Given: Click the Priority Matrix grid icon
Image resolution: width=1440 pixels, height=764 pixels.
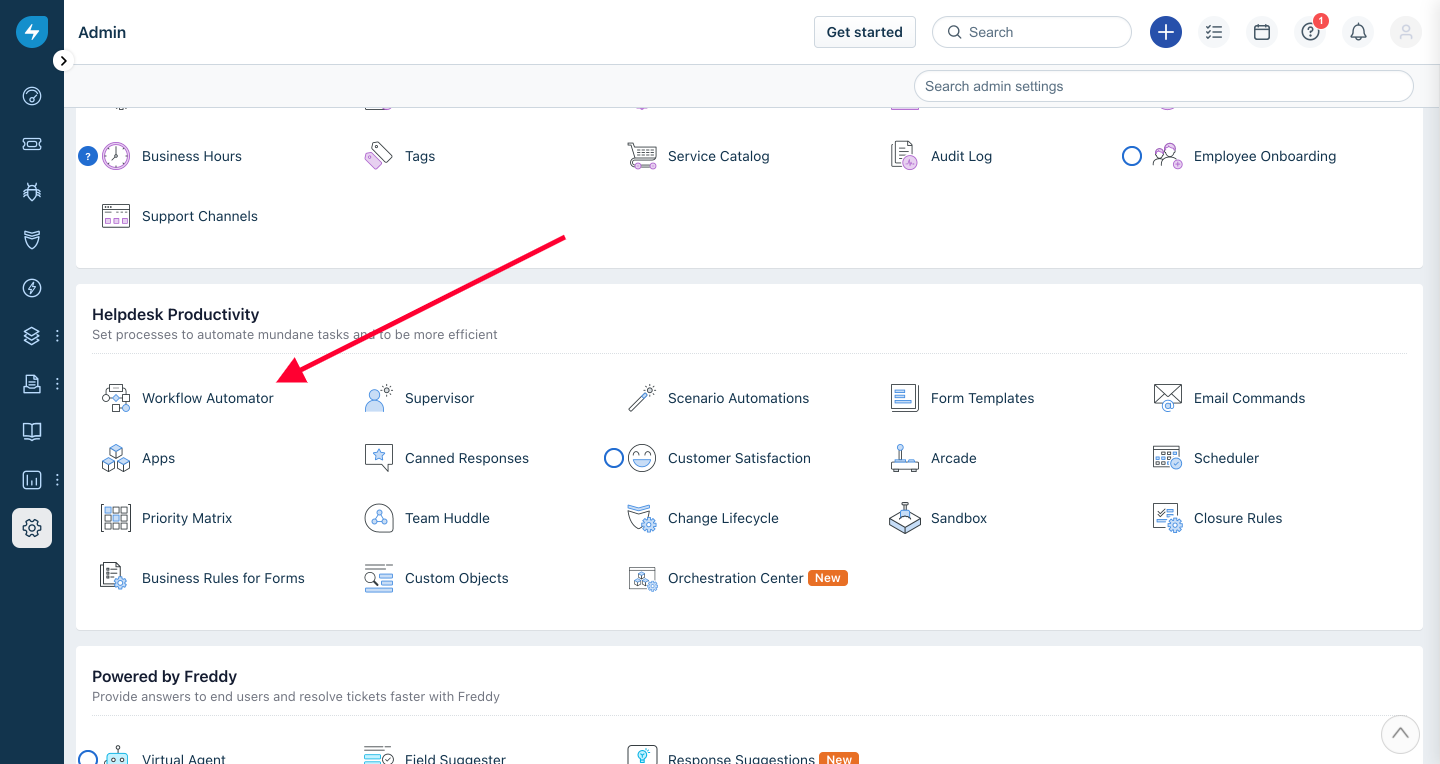Looking at the screenshot, I should (116, 518).
